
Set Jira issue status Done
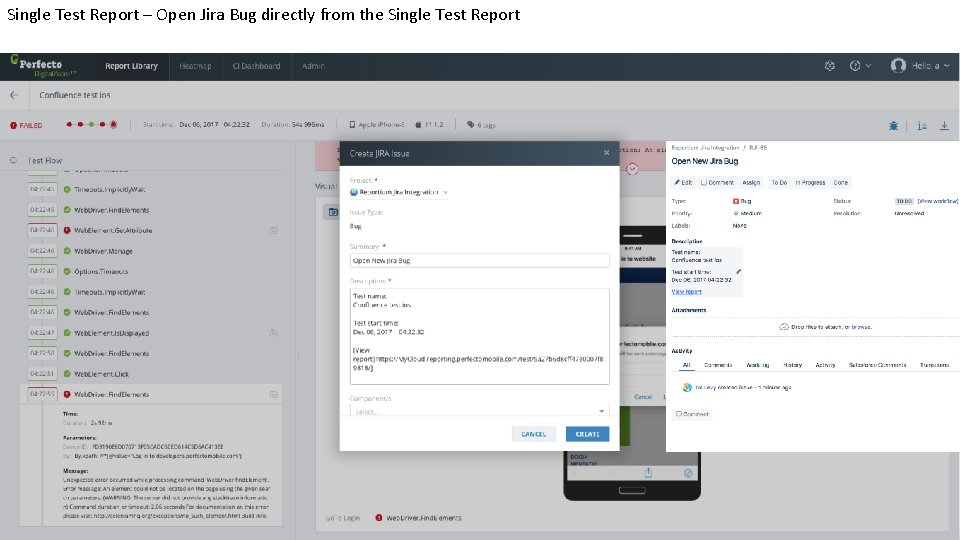click(x=841, y=182)
